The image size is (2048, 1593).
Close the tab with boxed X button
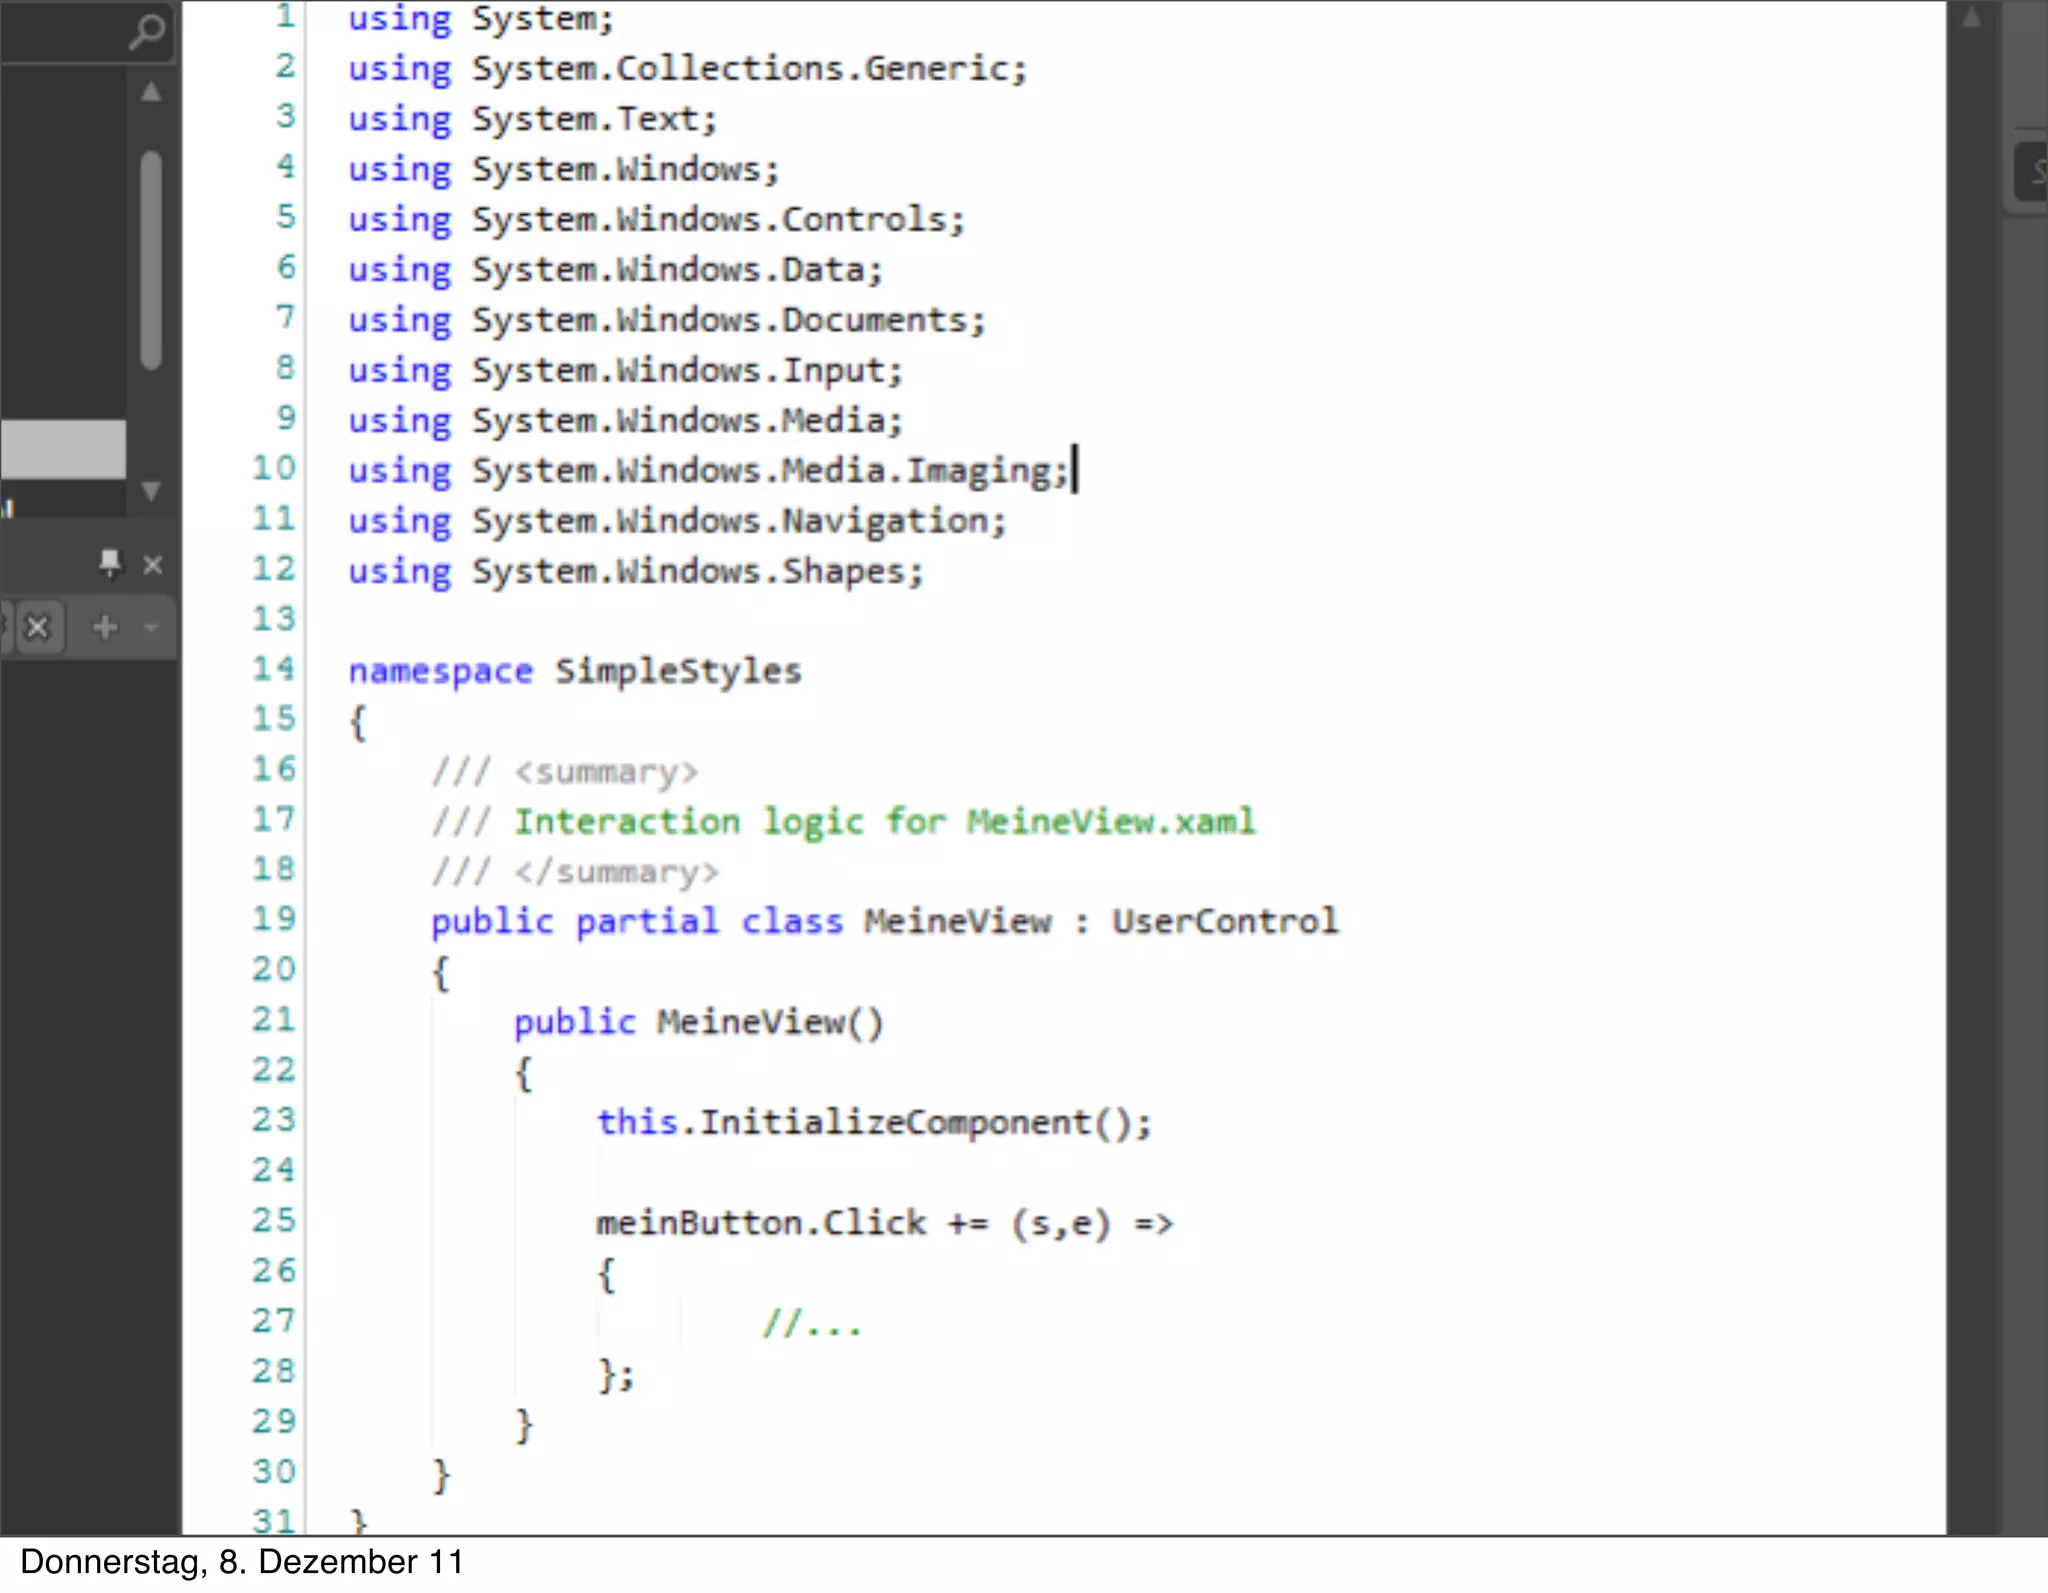(38, 628)
